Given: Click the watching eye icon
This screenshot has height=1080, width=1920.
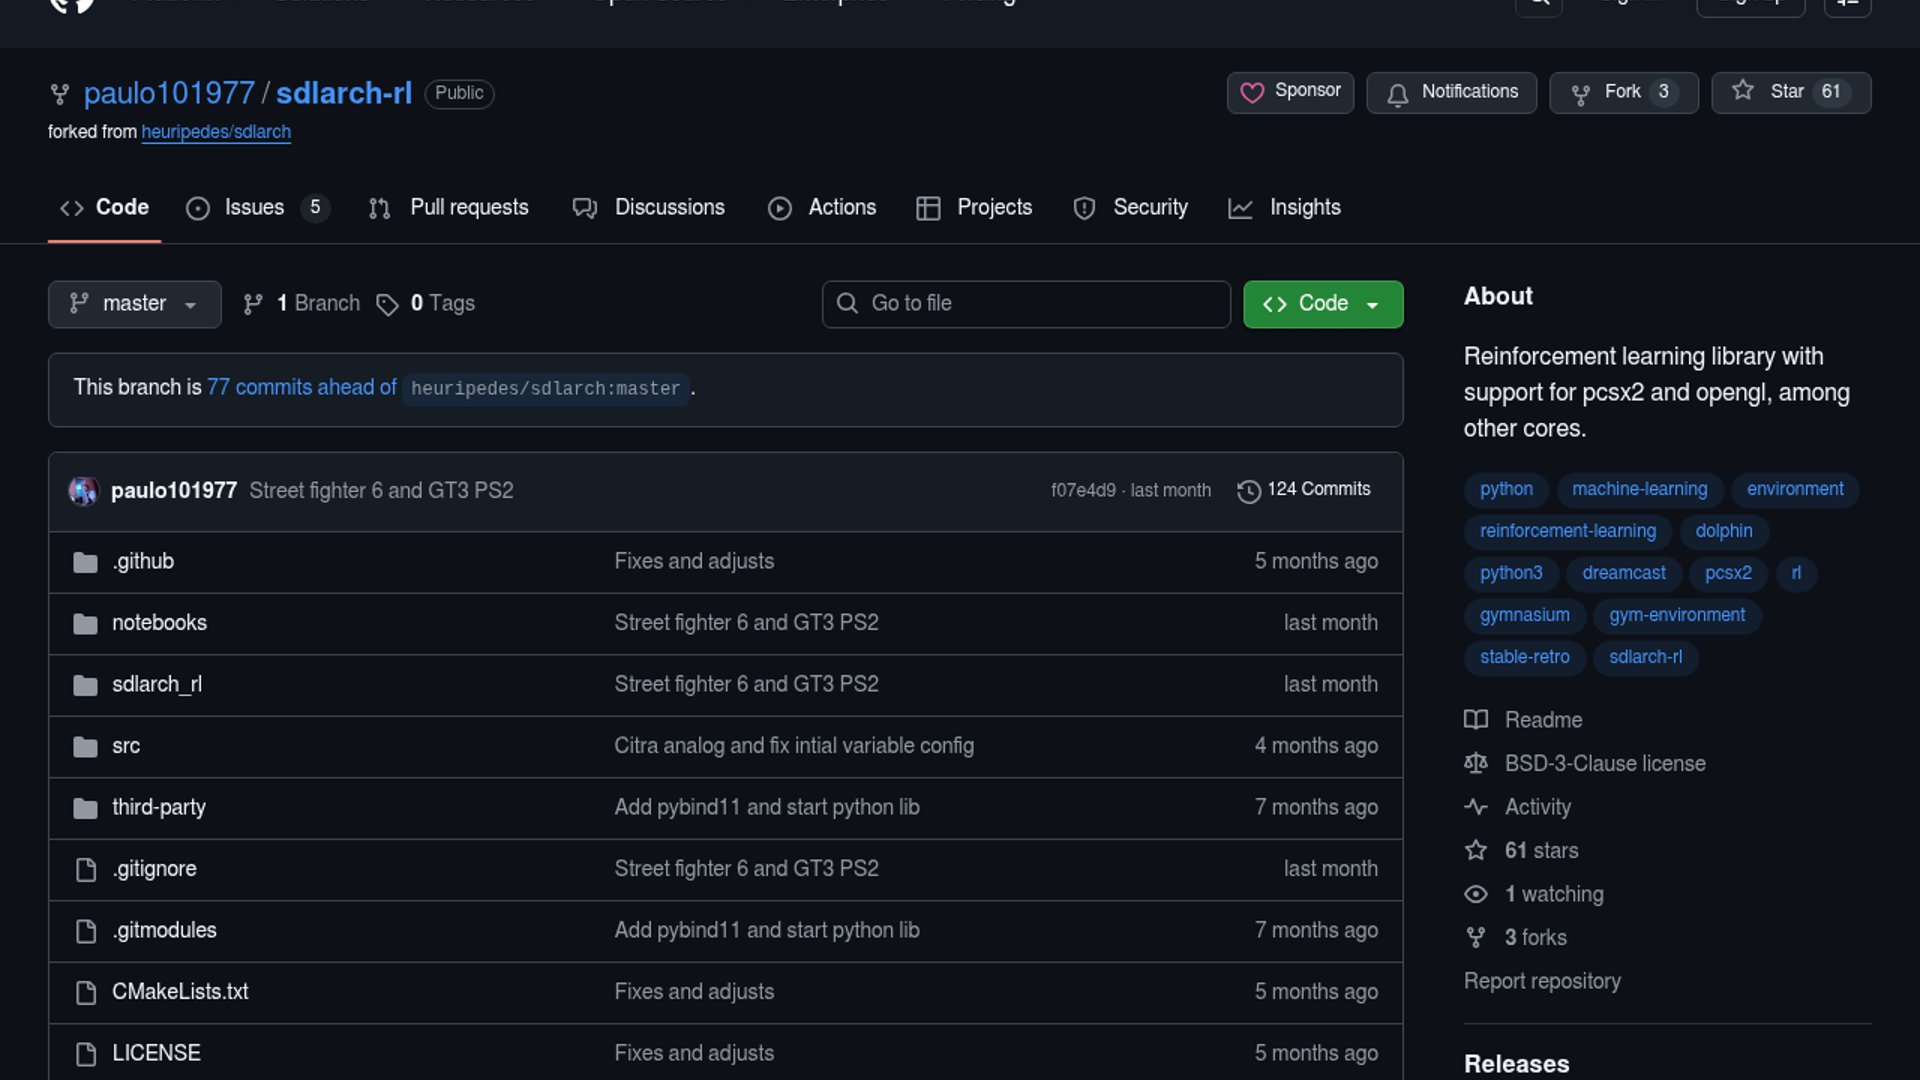Looking at the screenshot, I should pos(1476,894).
